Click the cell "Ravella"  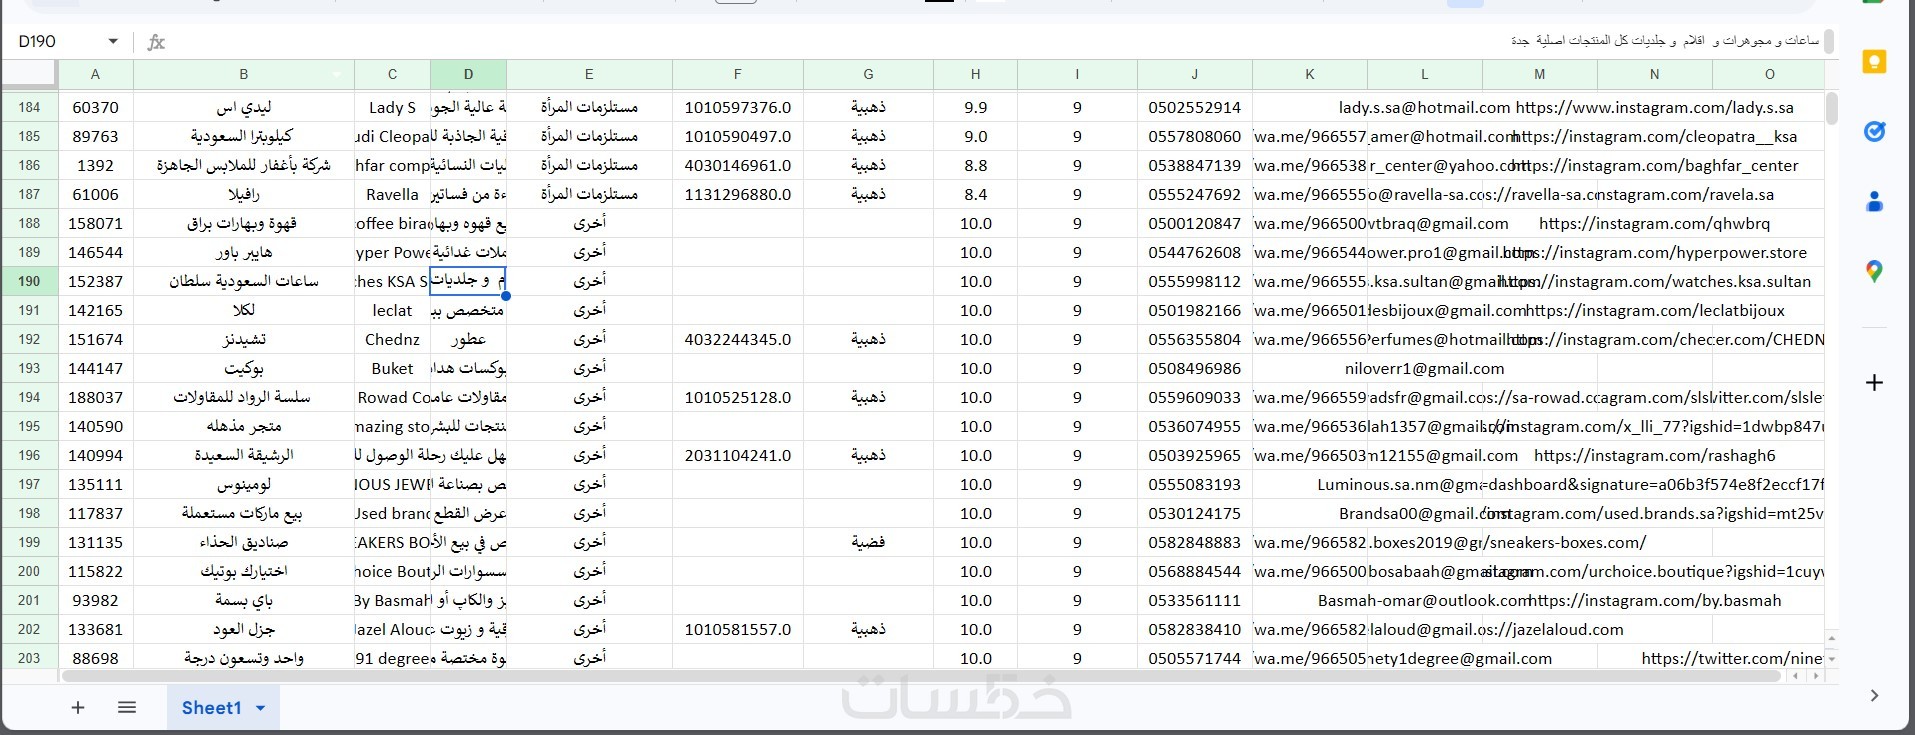[392, 194]
